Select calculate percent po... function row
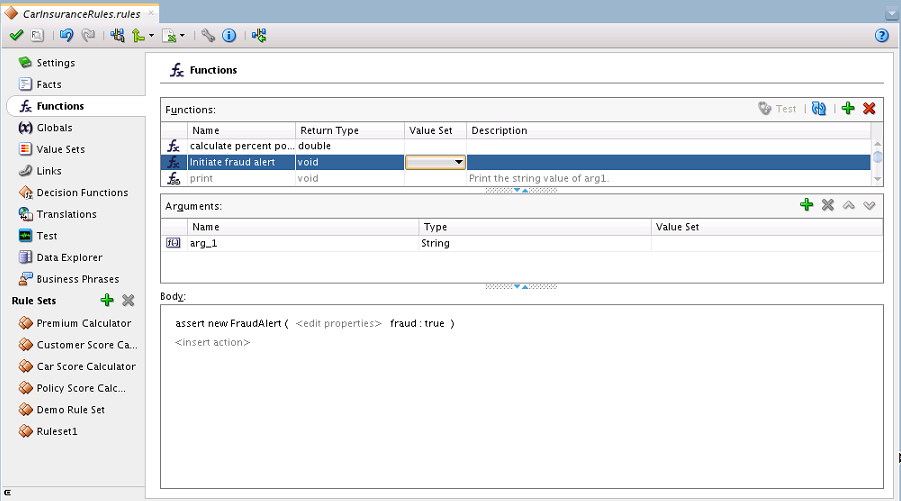 516,147
